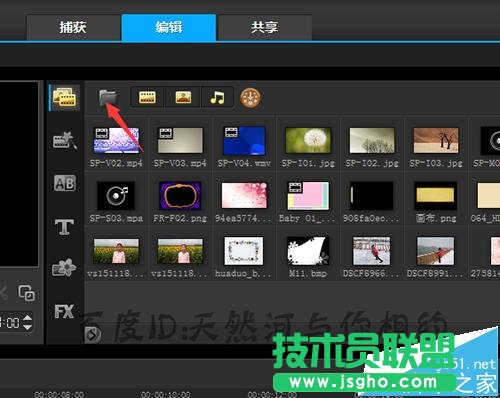Click the FR-F02.png file name label
The height and width of the screenshot is (398, 500).
180,219
